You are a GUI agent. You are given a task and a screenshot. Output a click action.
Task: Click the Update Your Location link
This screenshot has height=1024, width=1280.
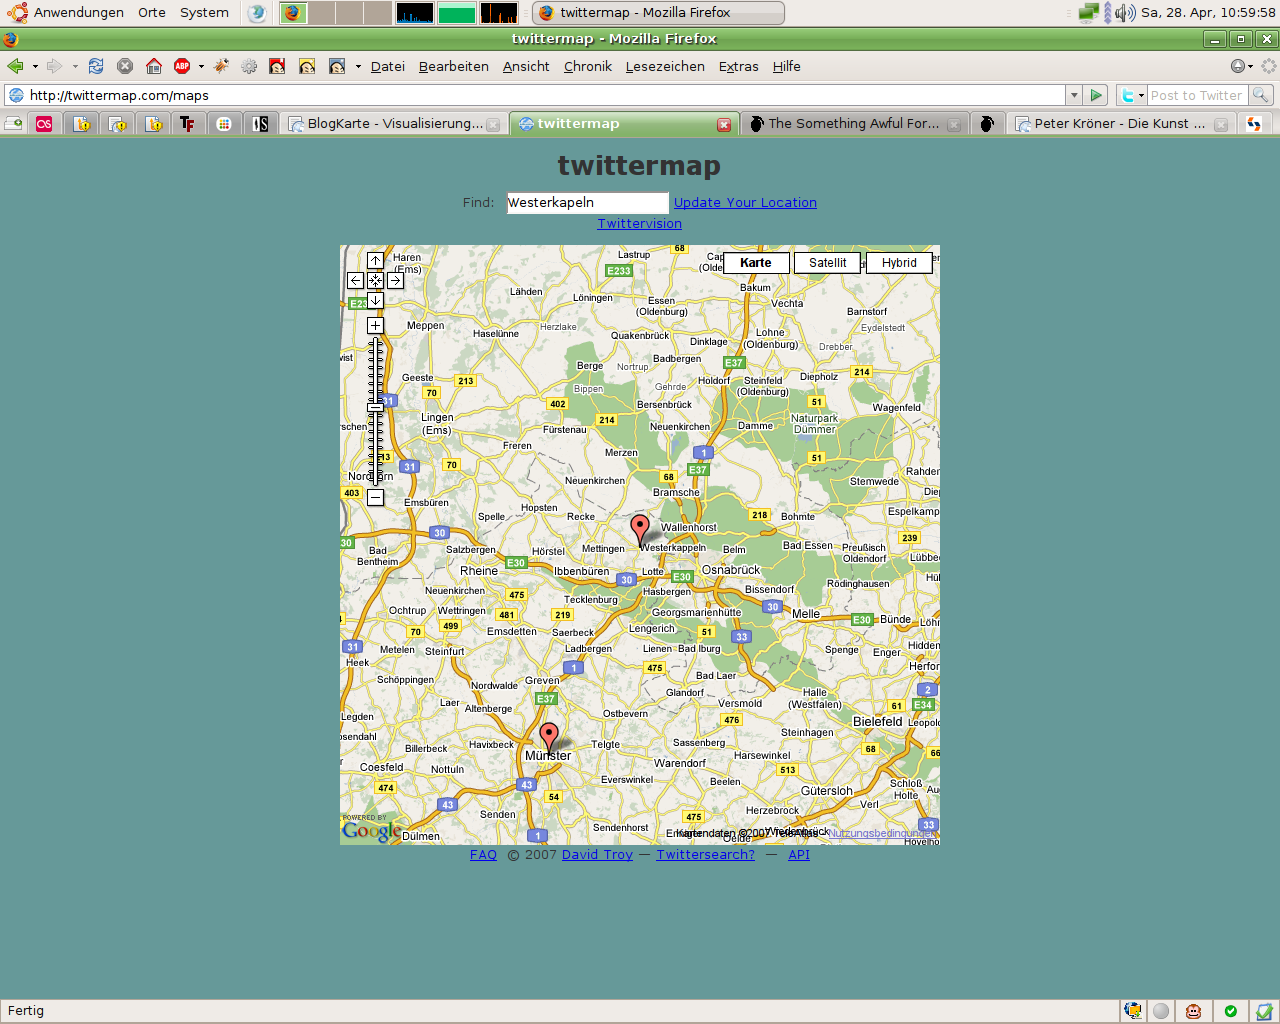pos(745,202)
